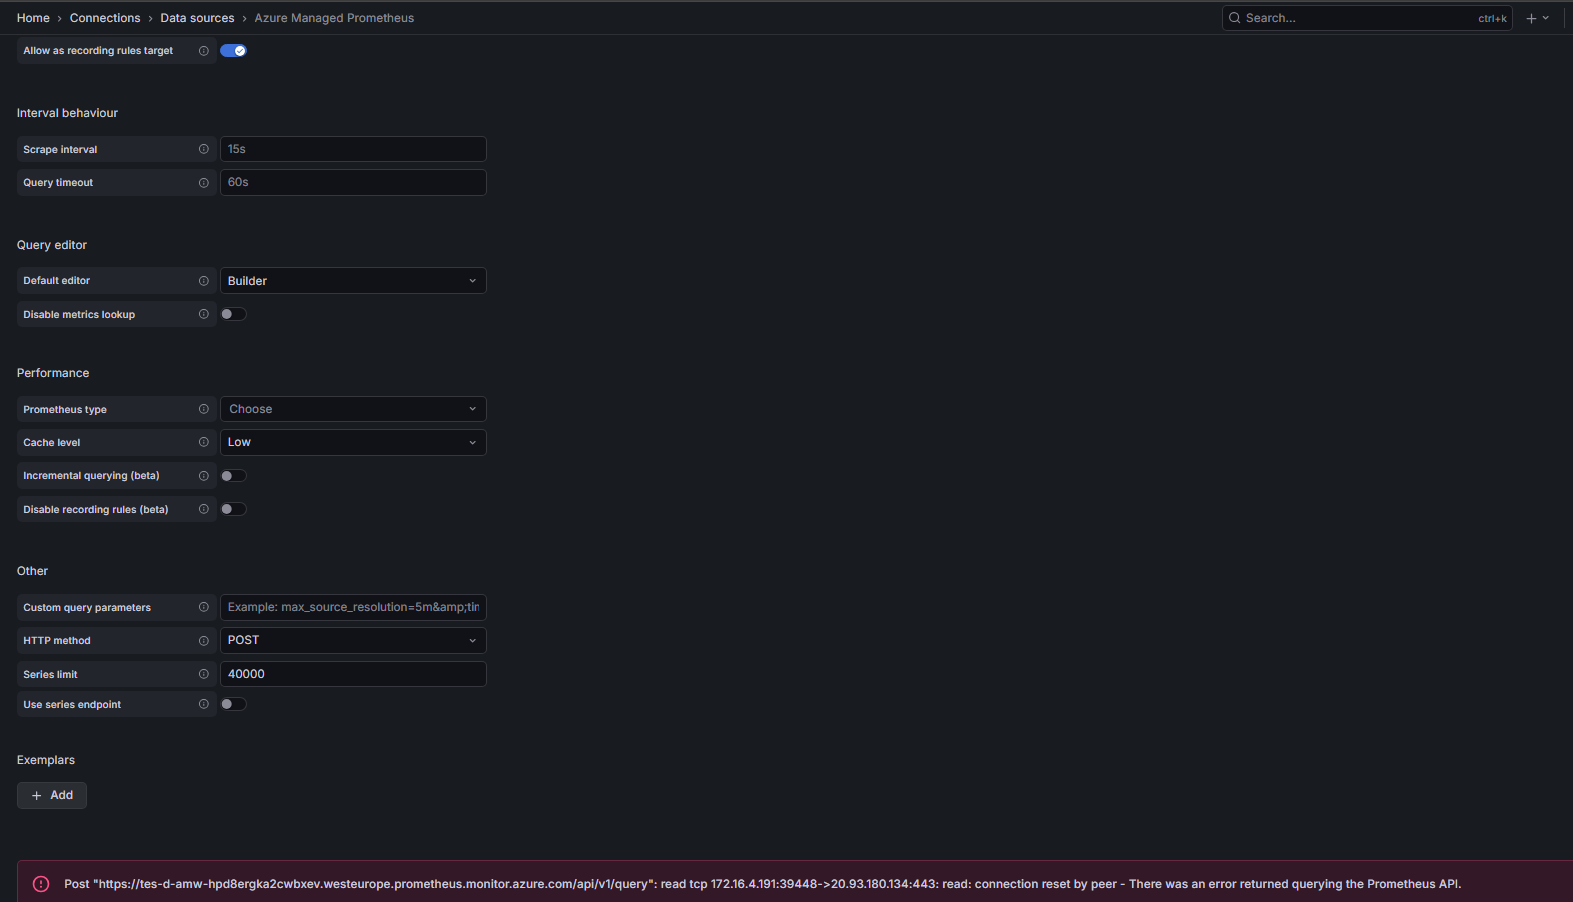Toggle Disable recording rules (beta) switch
Viewport: 1573px width, 902px height.
pyautogui.click(x=233, y=509)
